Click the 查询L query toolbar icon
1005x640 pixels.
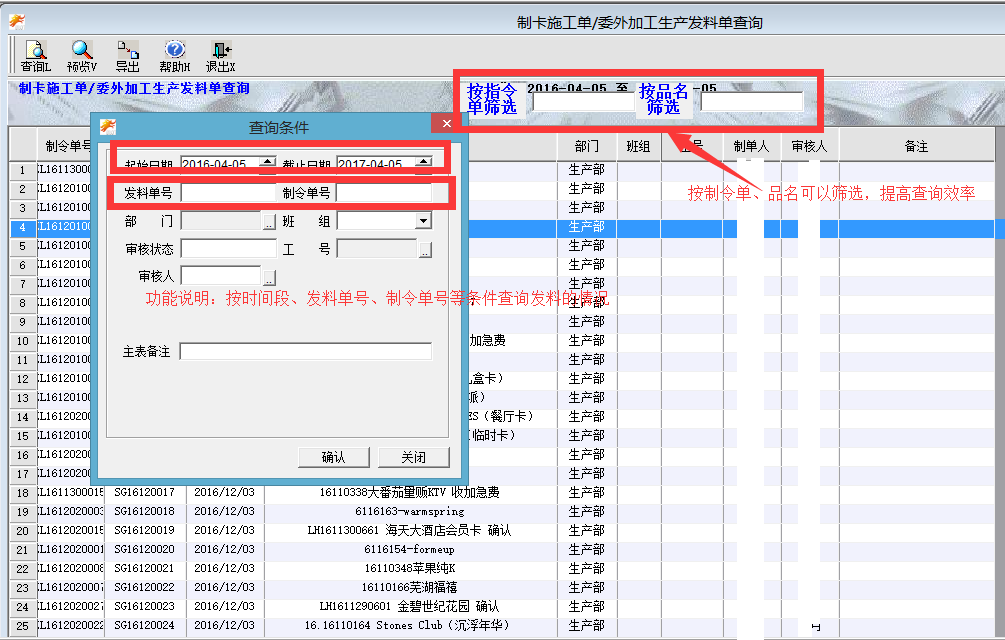(35, 56)
